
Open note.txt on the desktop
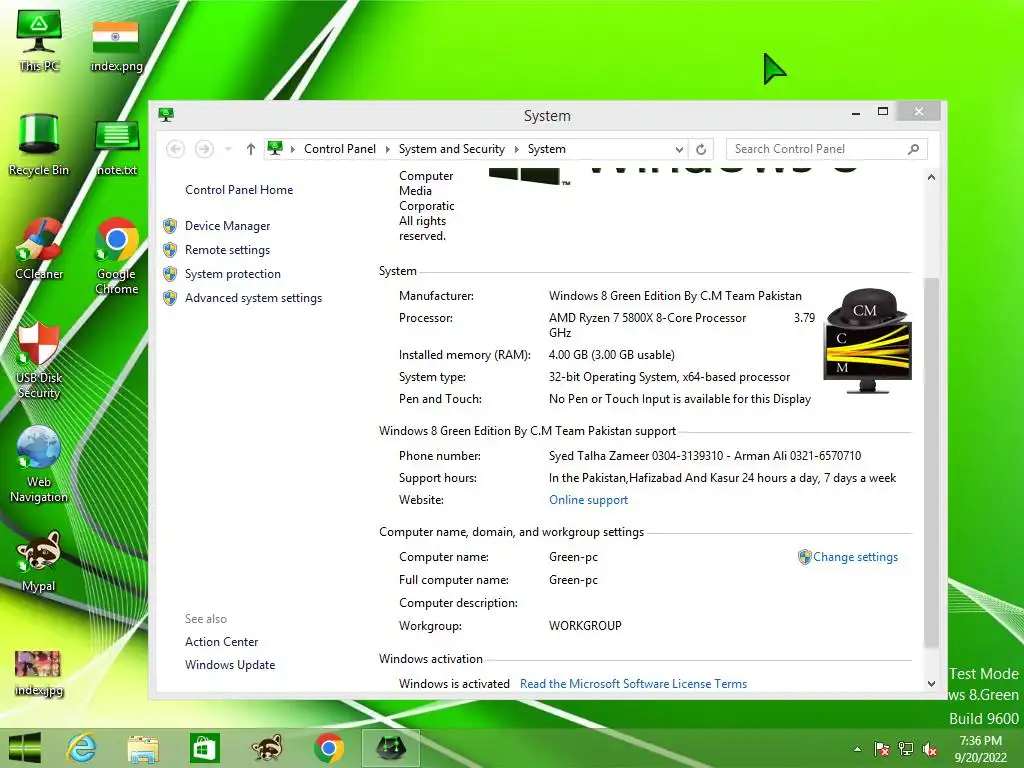117,148
